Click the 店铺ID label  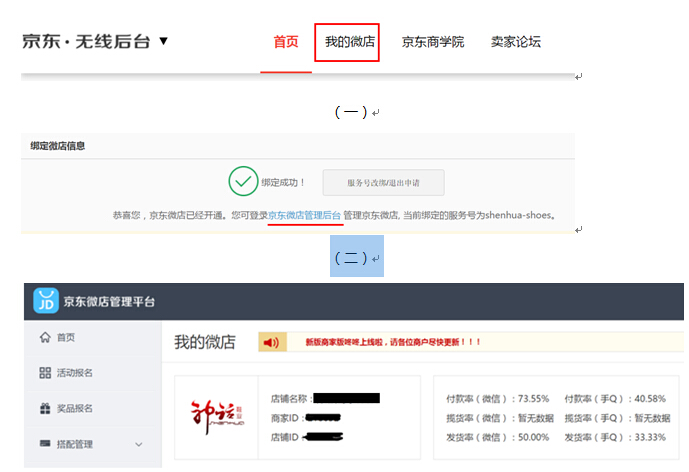coord(286,437)
